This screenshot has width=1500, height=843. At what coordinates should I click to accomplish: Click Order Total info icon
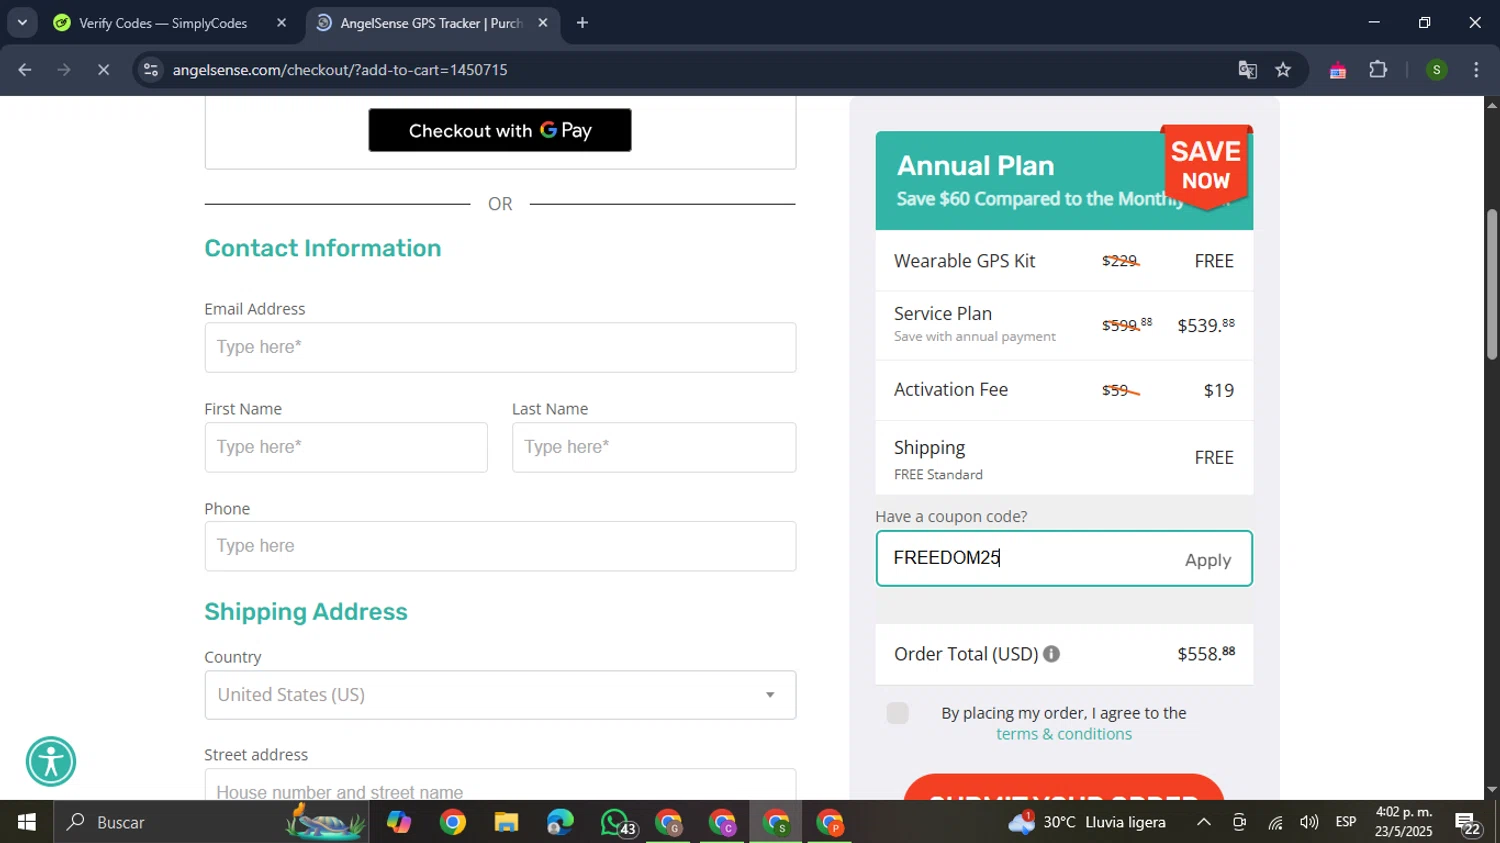pyautogui.click(x=1051, y=654)
